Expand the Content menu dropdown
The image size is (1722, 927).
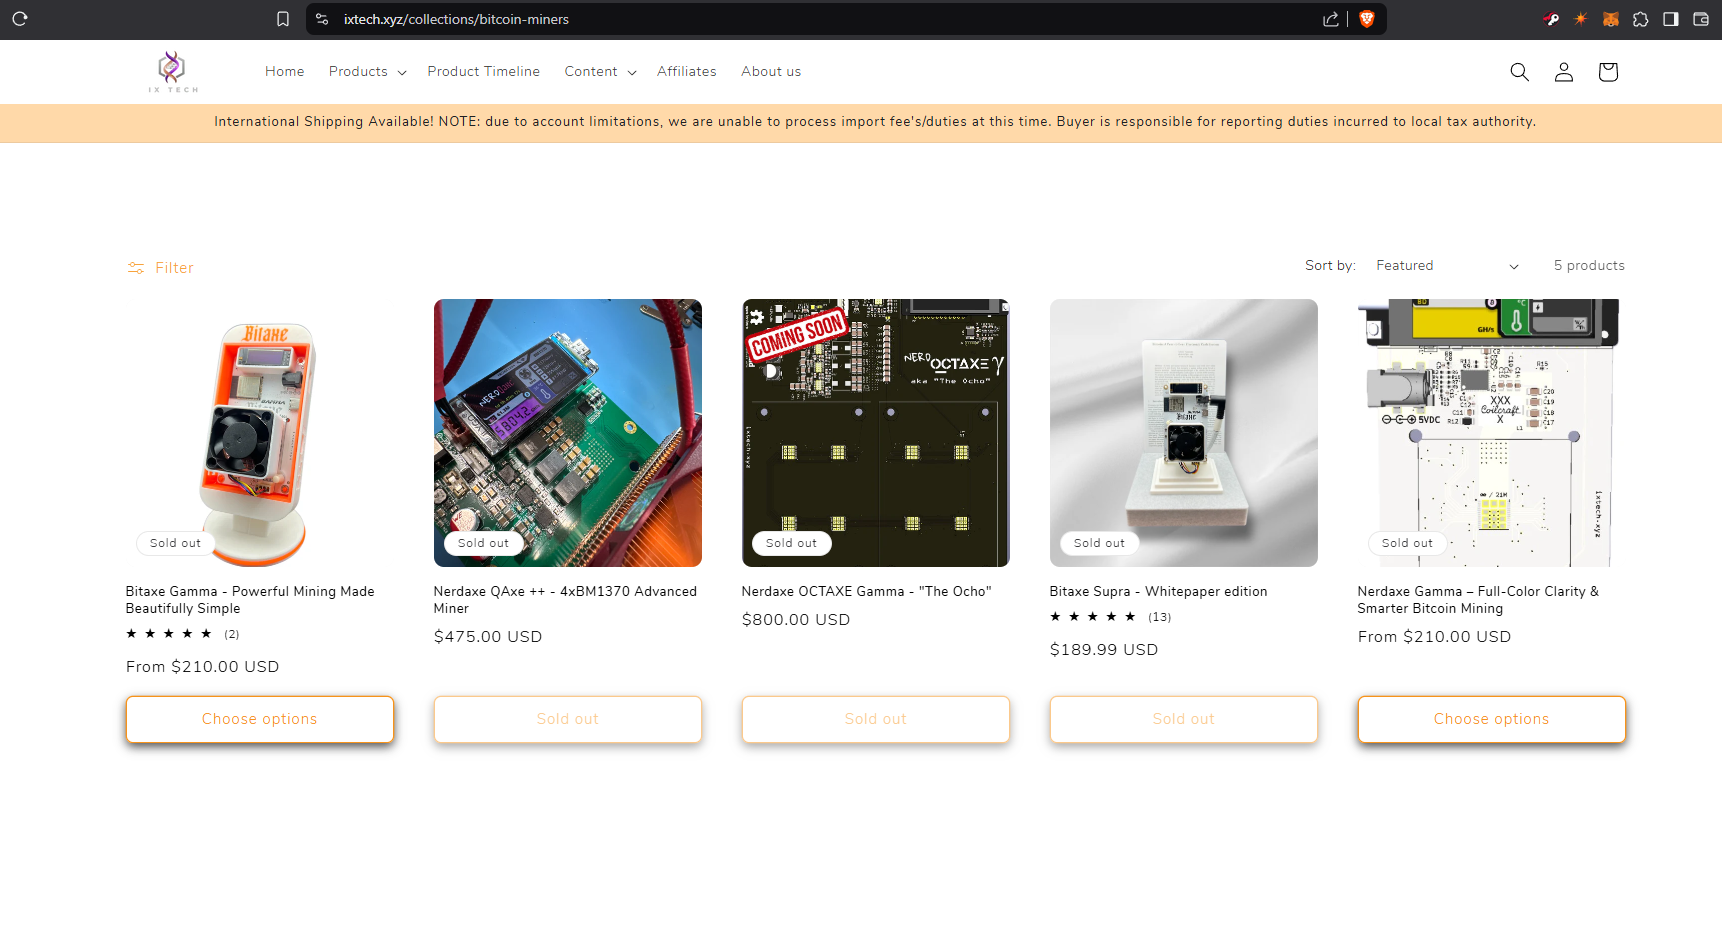[600, 72]
